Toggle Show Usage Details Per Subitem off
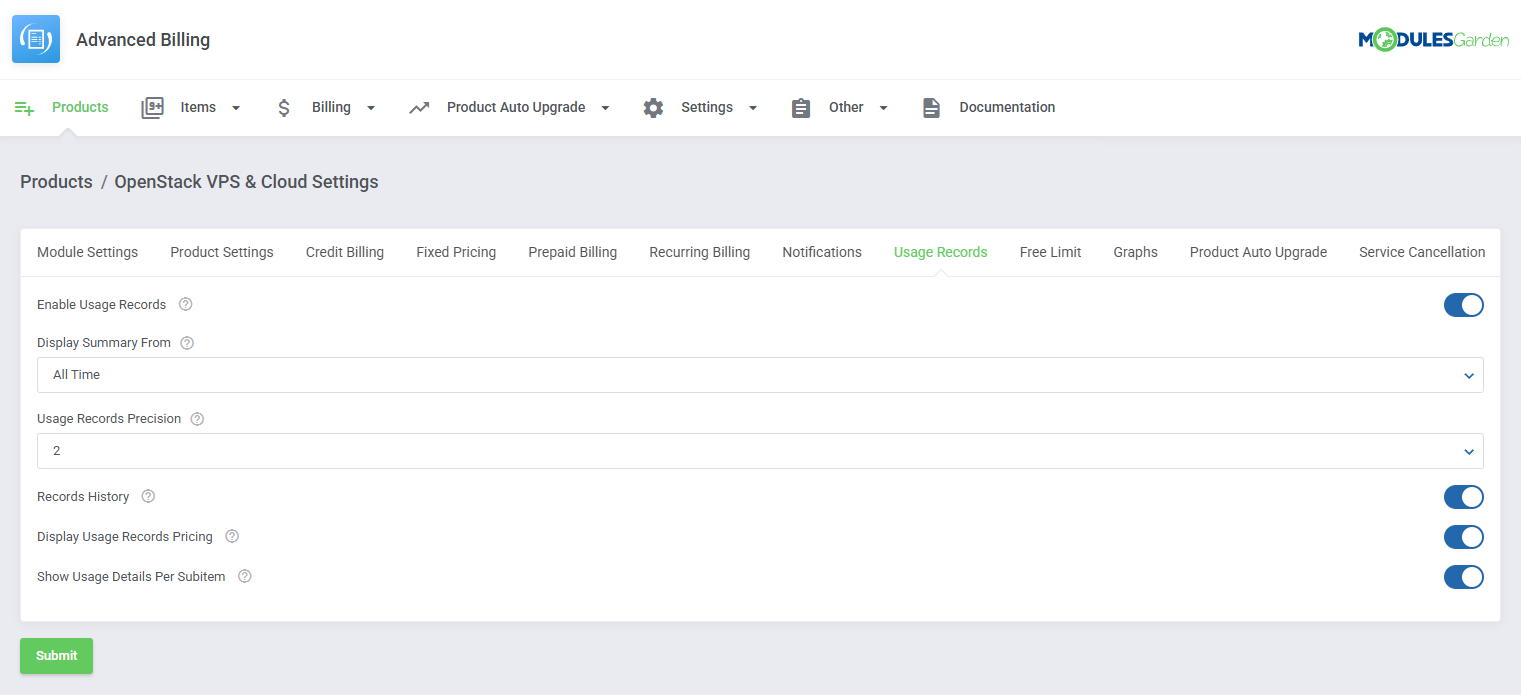The width and height of the screenshot is (1521, 695). coord(1463,577)
